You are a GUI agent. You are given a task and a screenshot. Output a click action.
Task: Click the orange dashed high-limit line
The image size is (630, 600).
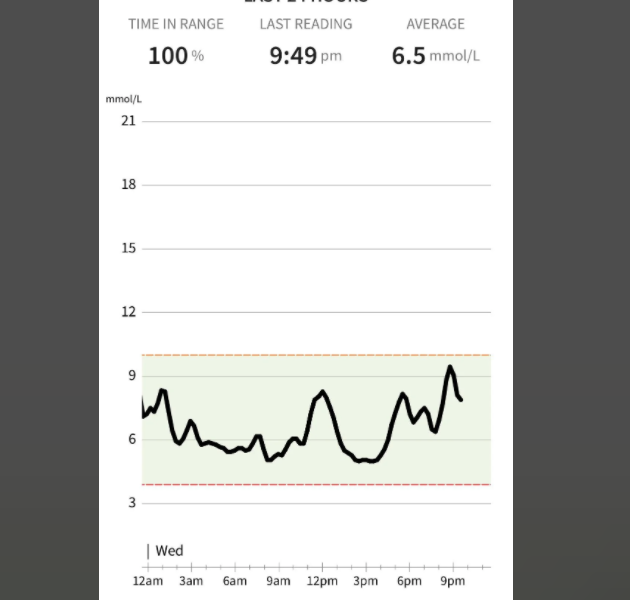click(316, 355)
